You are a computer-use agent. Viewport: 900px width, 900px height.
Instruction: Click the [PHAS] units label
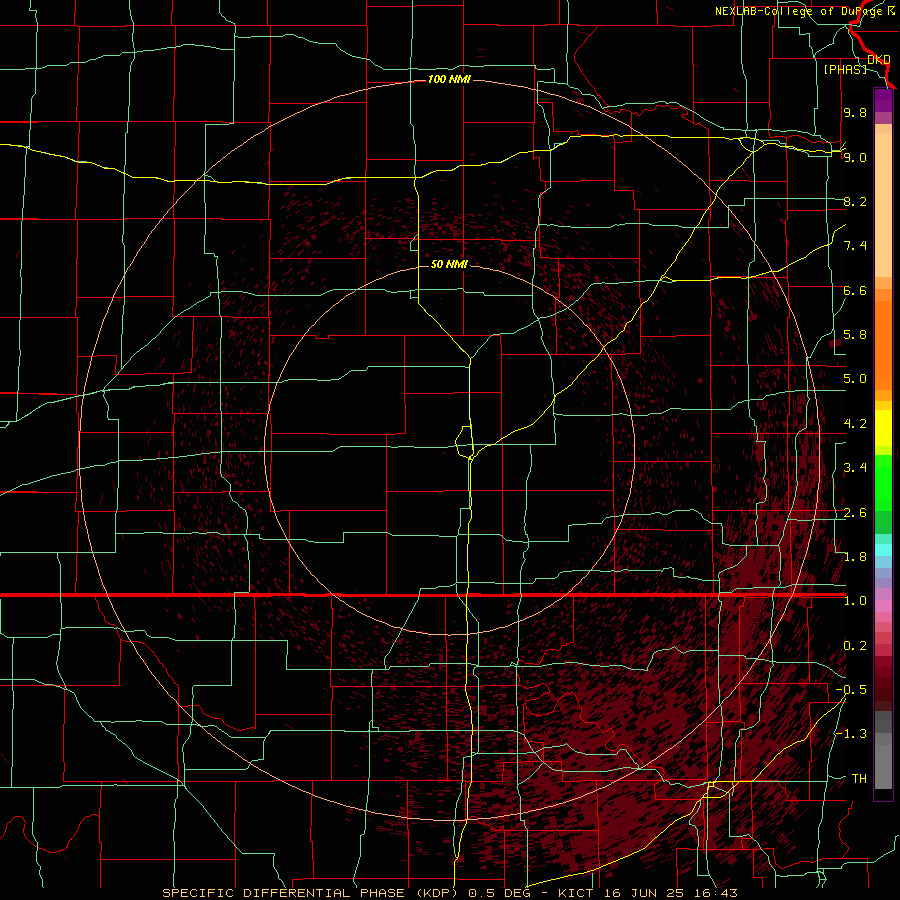coord(845,70)
